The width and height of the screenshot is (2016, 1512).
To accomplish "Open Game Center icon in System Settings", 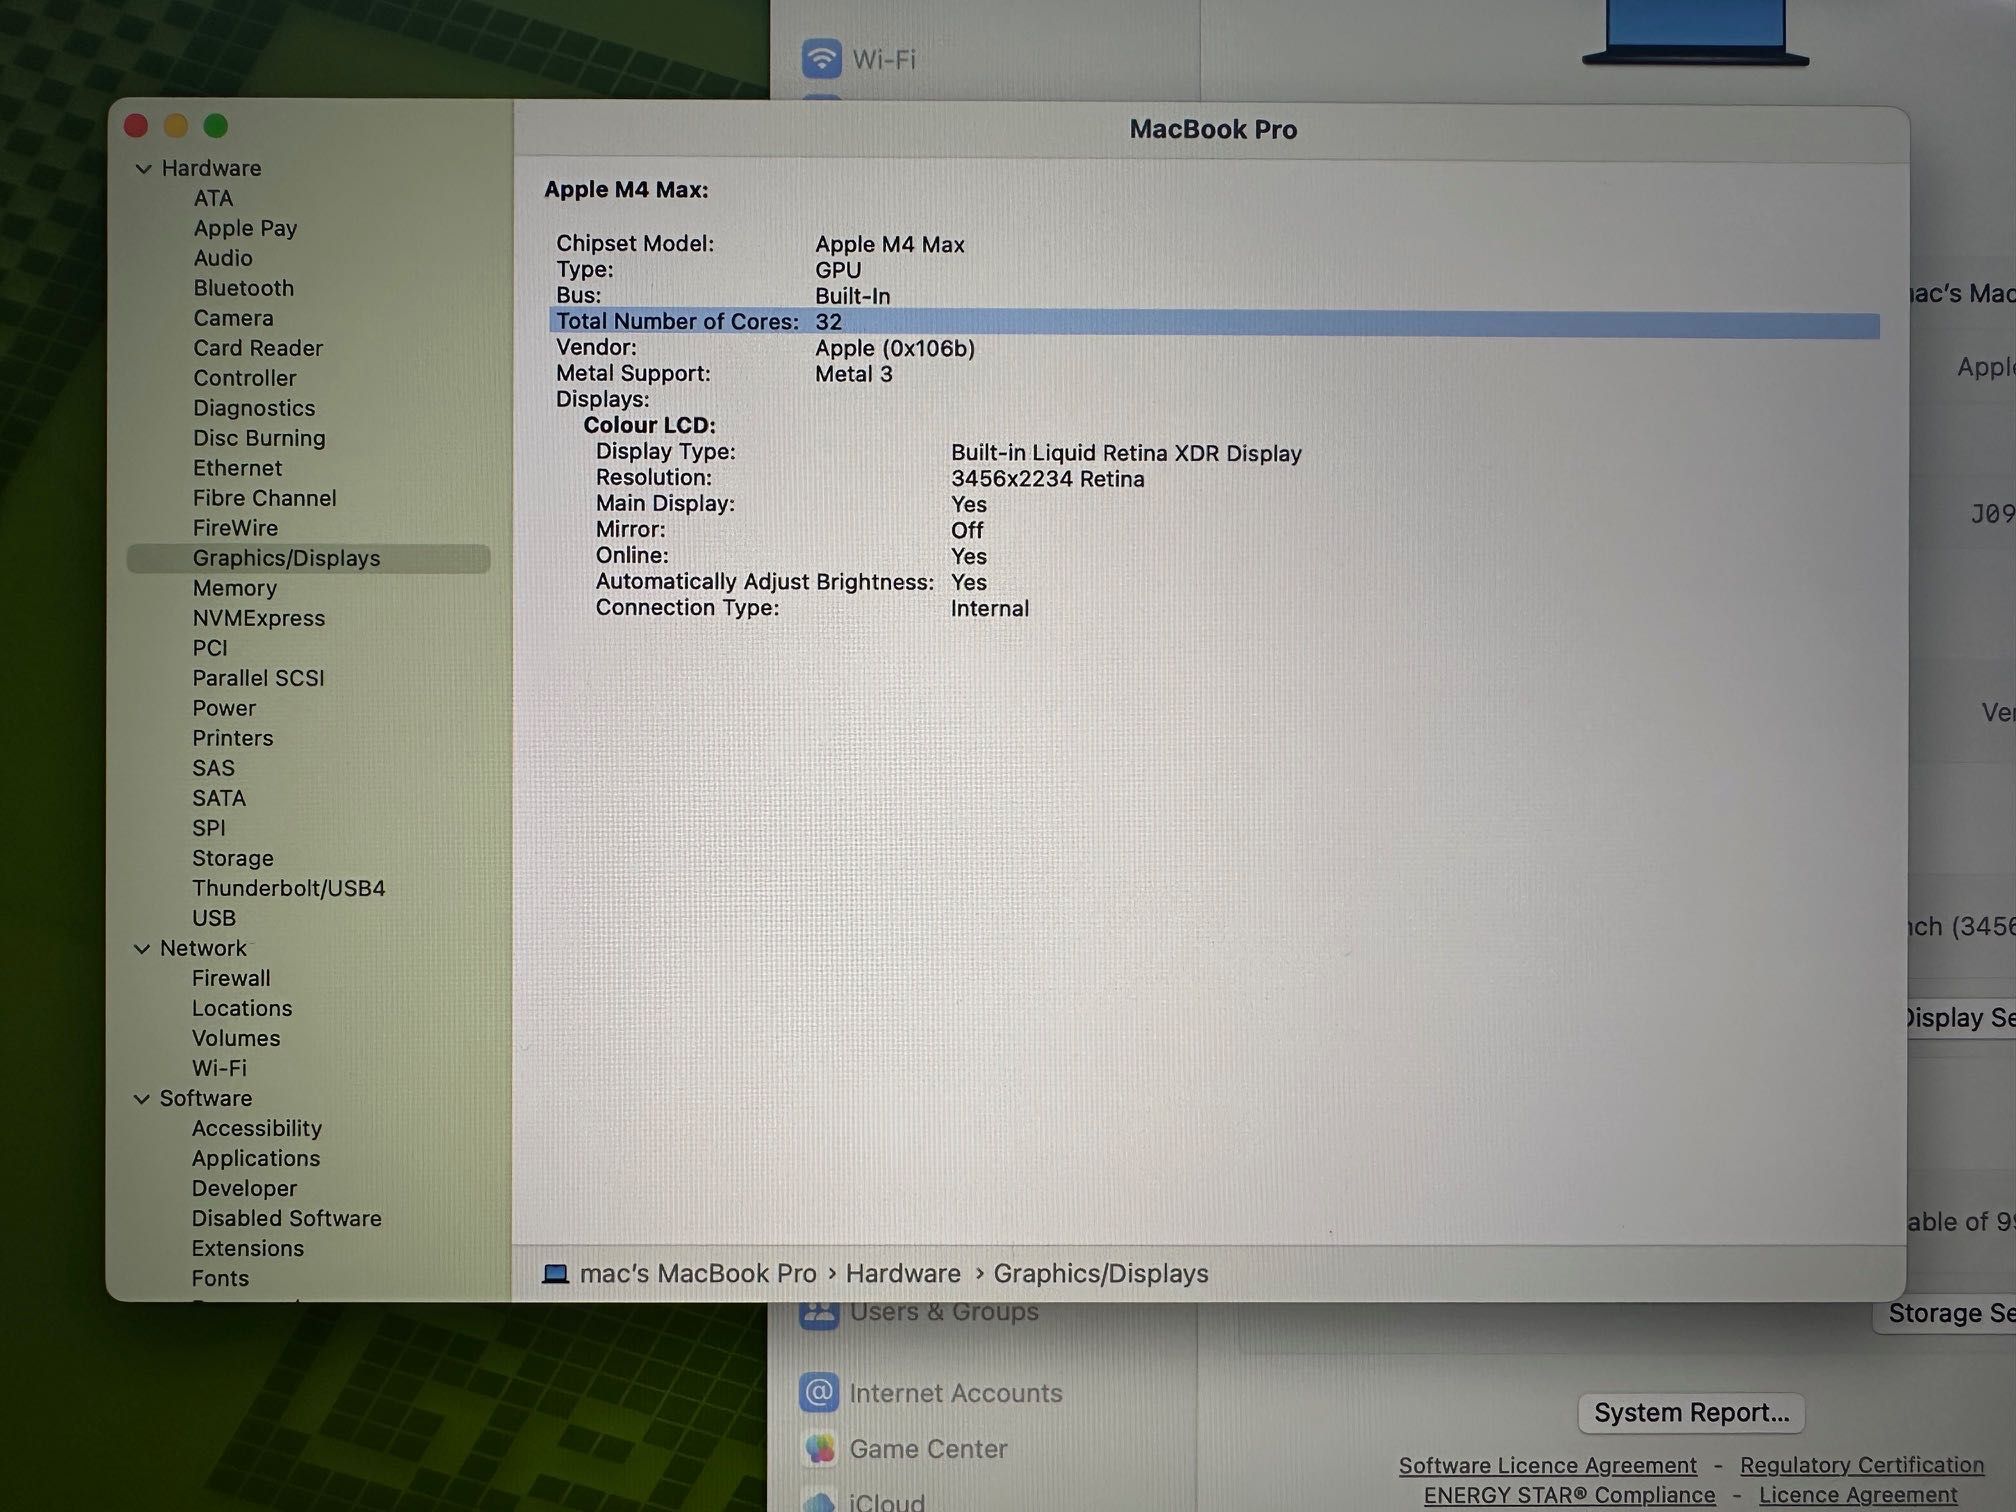I will coord(819,1448).
